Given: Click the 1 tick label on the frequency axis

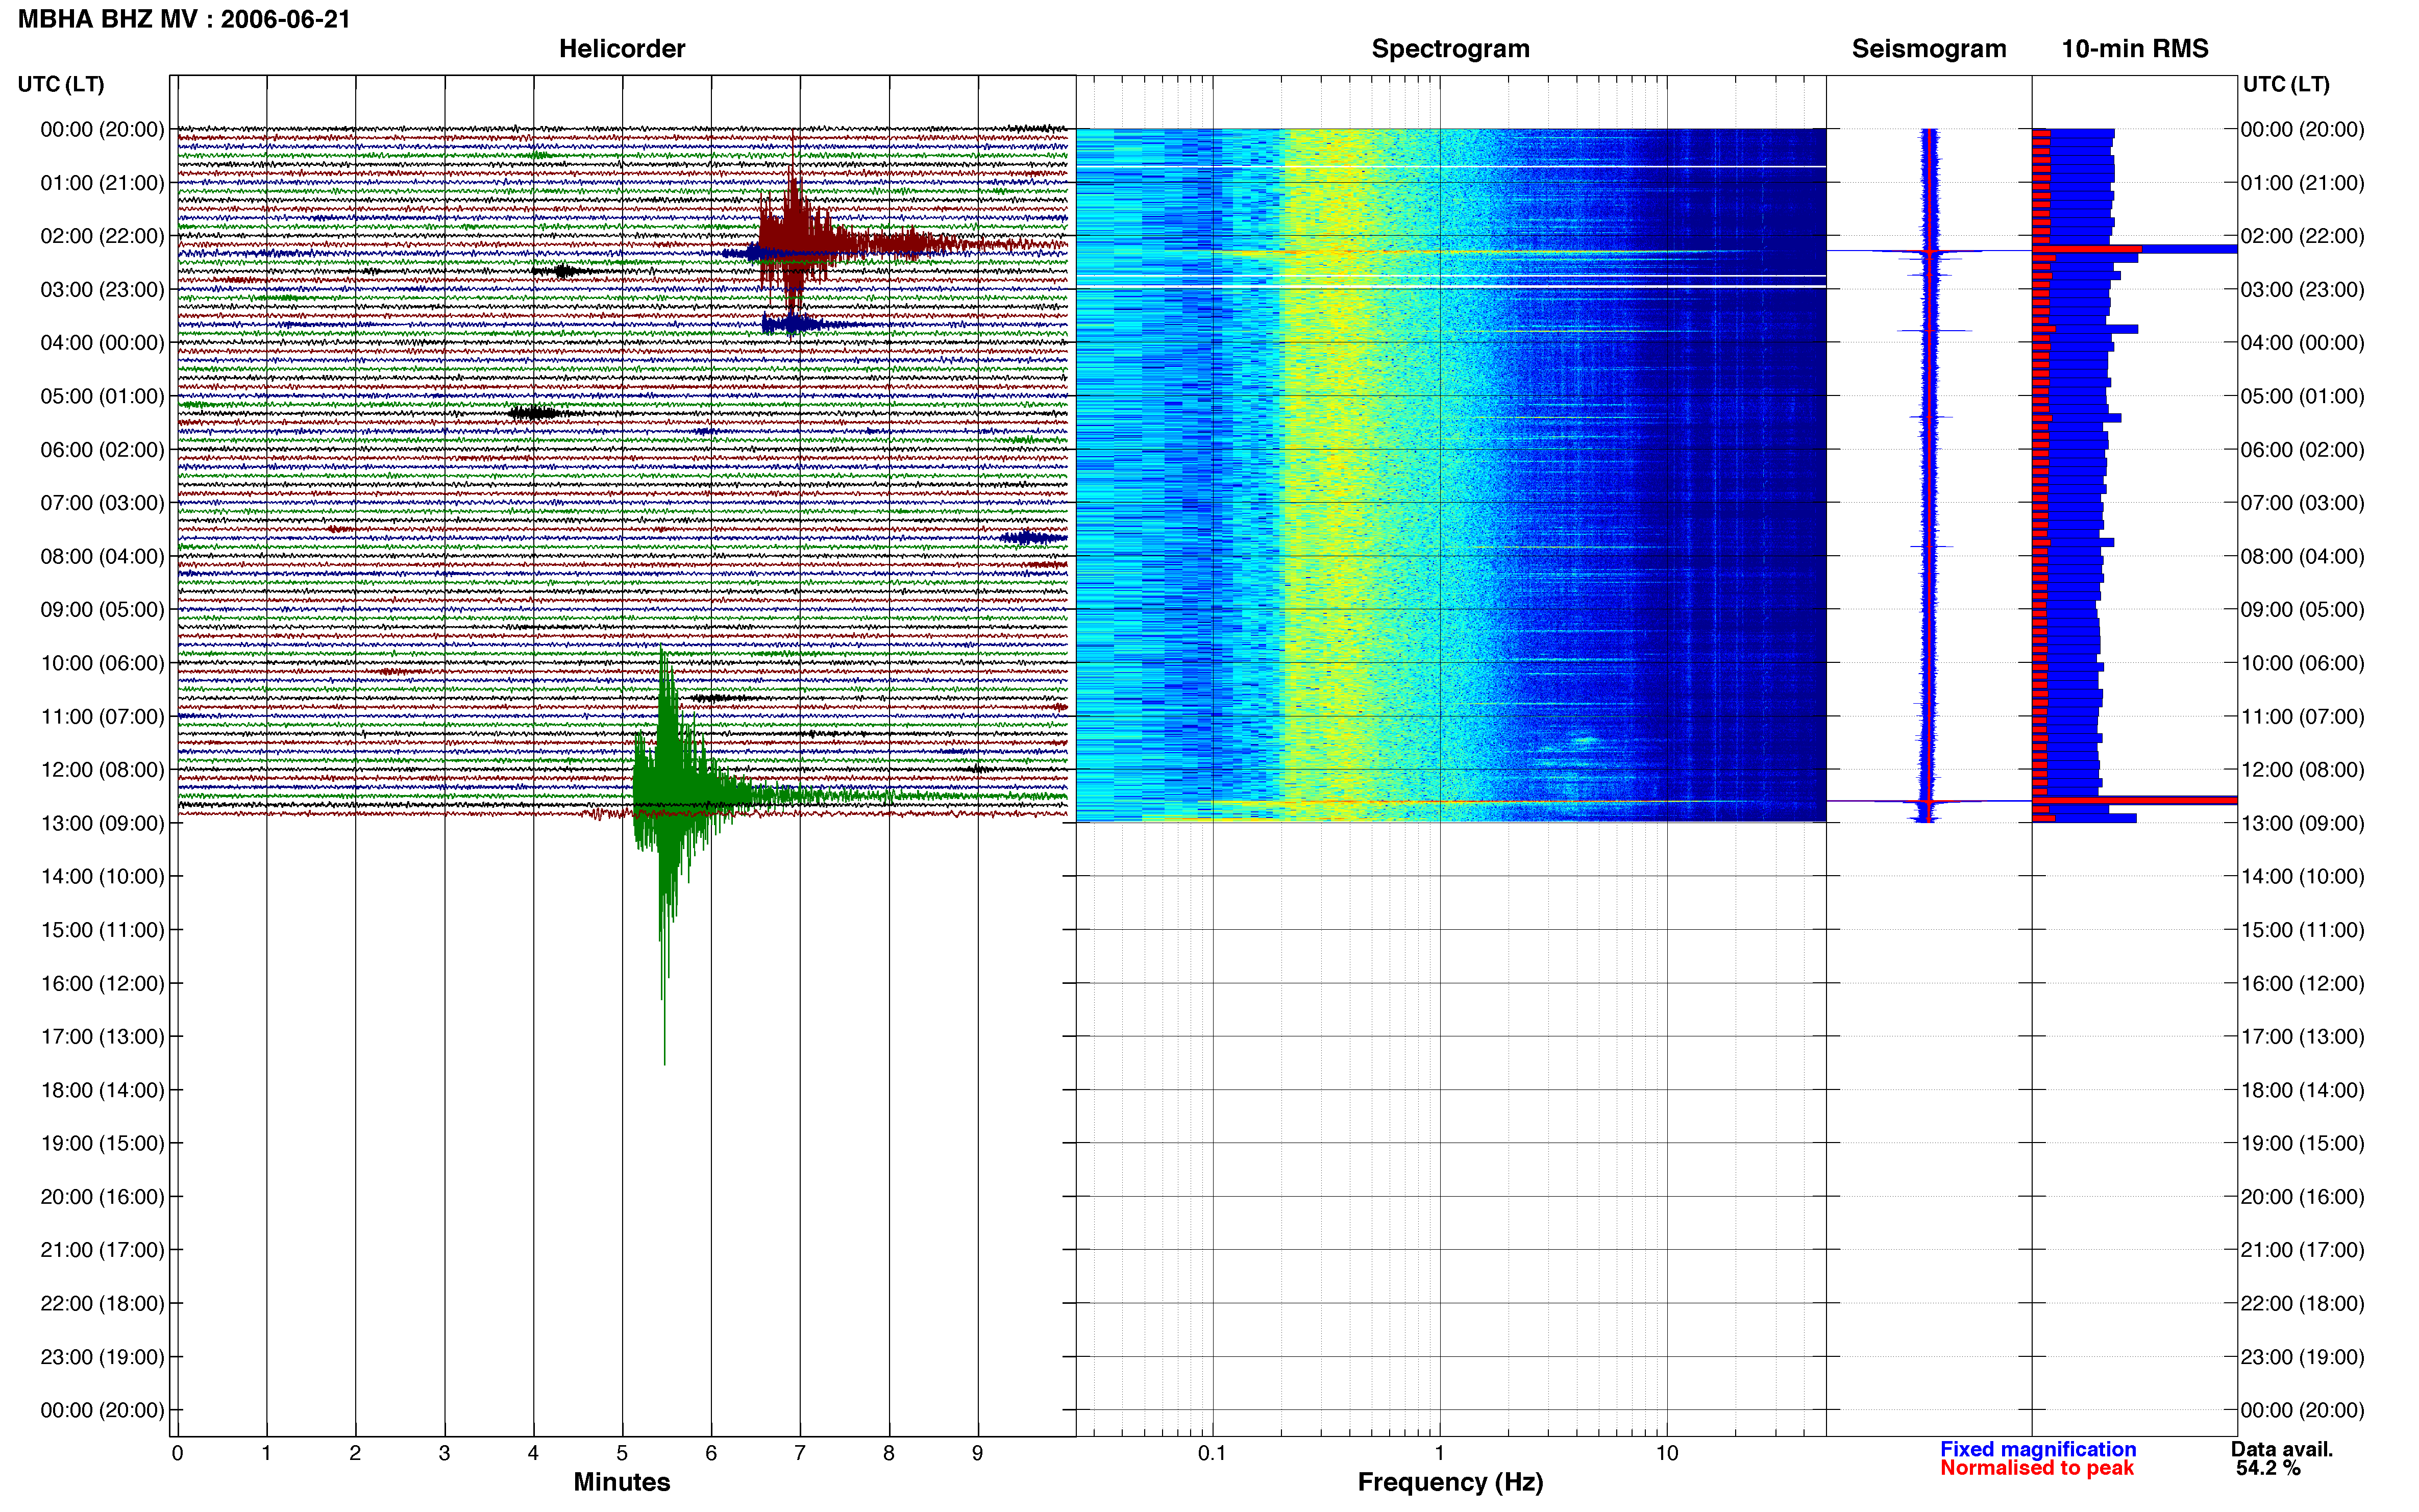Looking at the screenshot, I should [x=1439, y=1453].
